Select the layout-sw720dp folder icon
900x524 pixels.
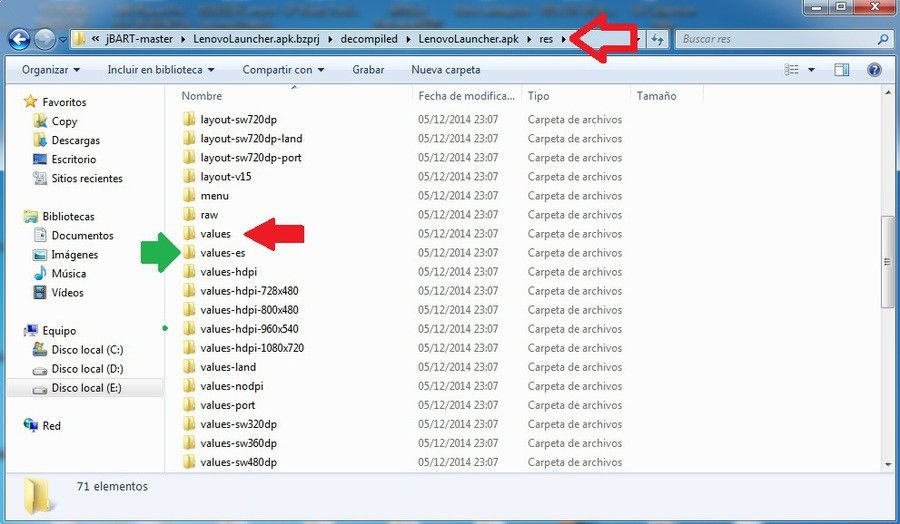tap(189, 119)
